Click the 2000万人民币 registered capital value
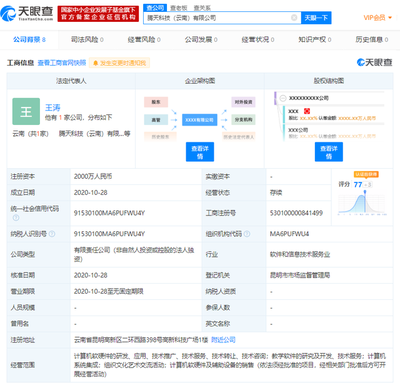Screen dimensions: 400x383 [93, 176]
